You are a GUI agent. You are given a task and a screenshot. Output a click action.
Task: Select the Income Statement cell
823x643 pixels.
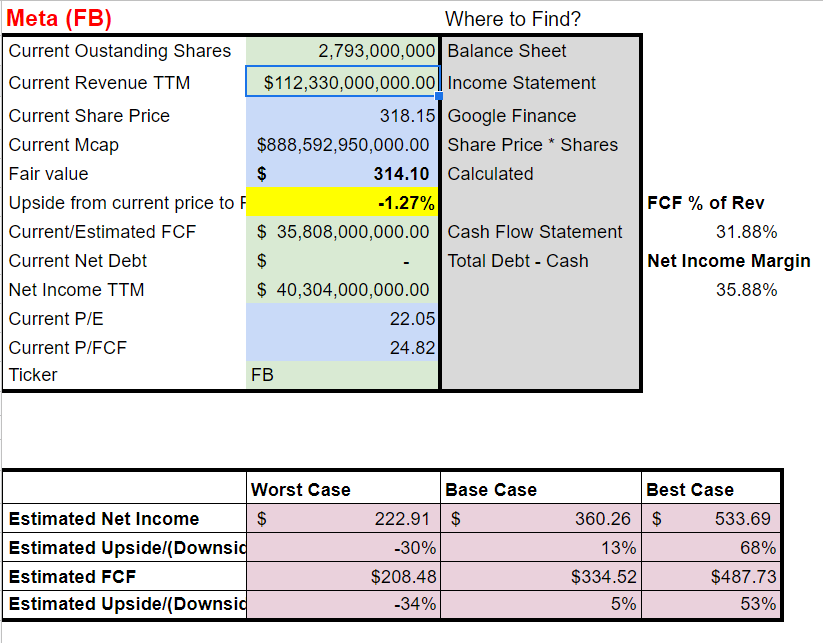point(521,83)
